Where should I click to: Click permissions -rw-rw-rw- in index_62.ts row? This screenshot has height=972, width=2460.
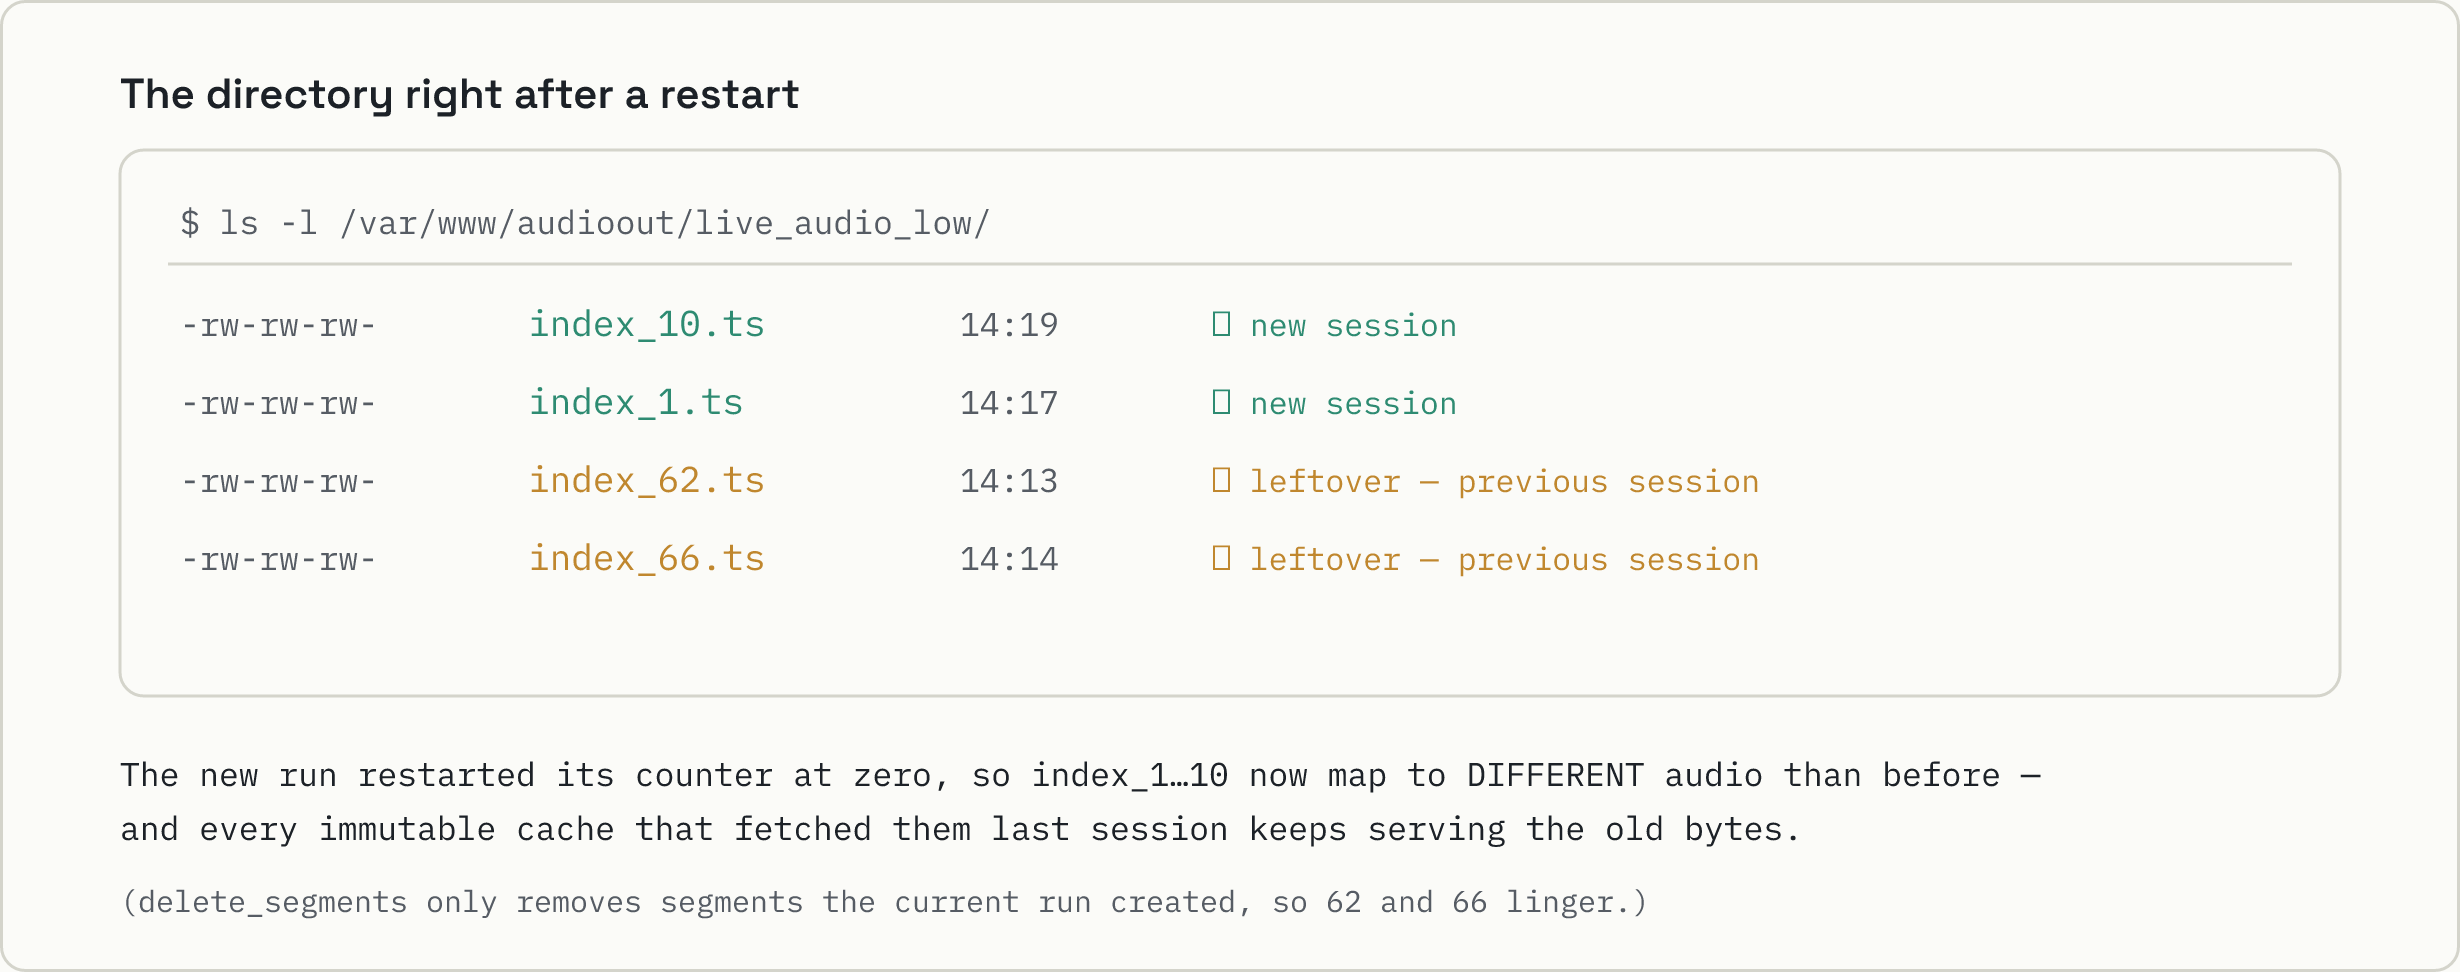click(x=278, y=482)
